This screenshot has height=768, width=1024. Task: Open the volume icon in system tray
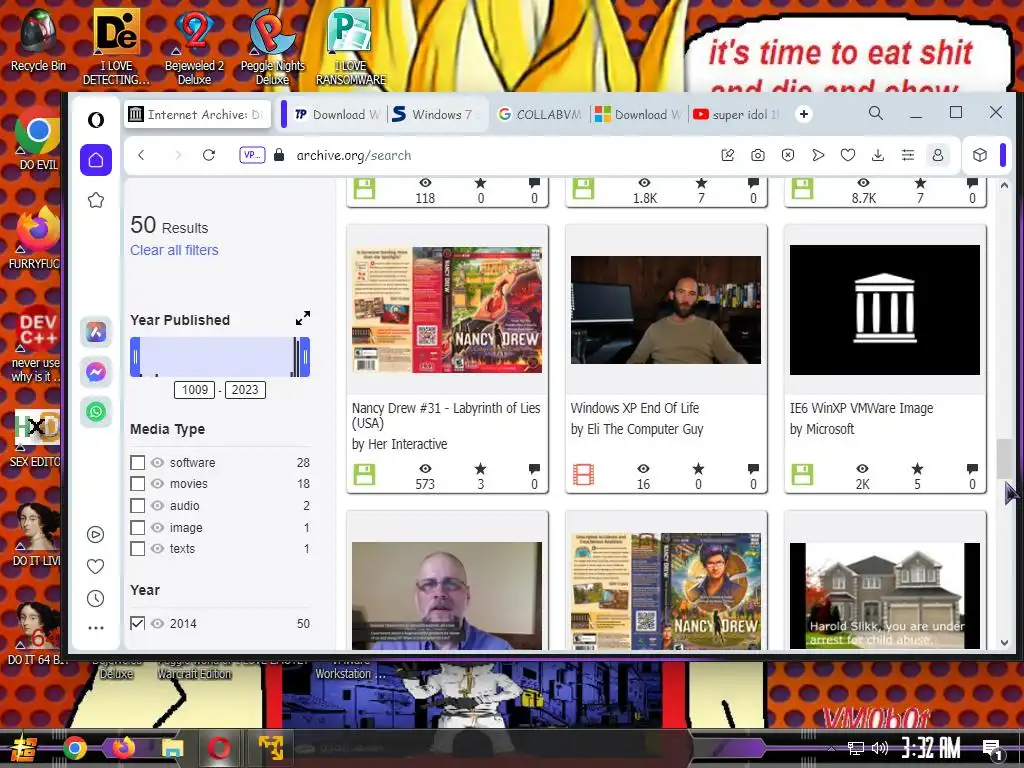click(x=880, y=748)
